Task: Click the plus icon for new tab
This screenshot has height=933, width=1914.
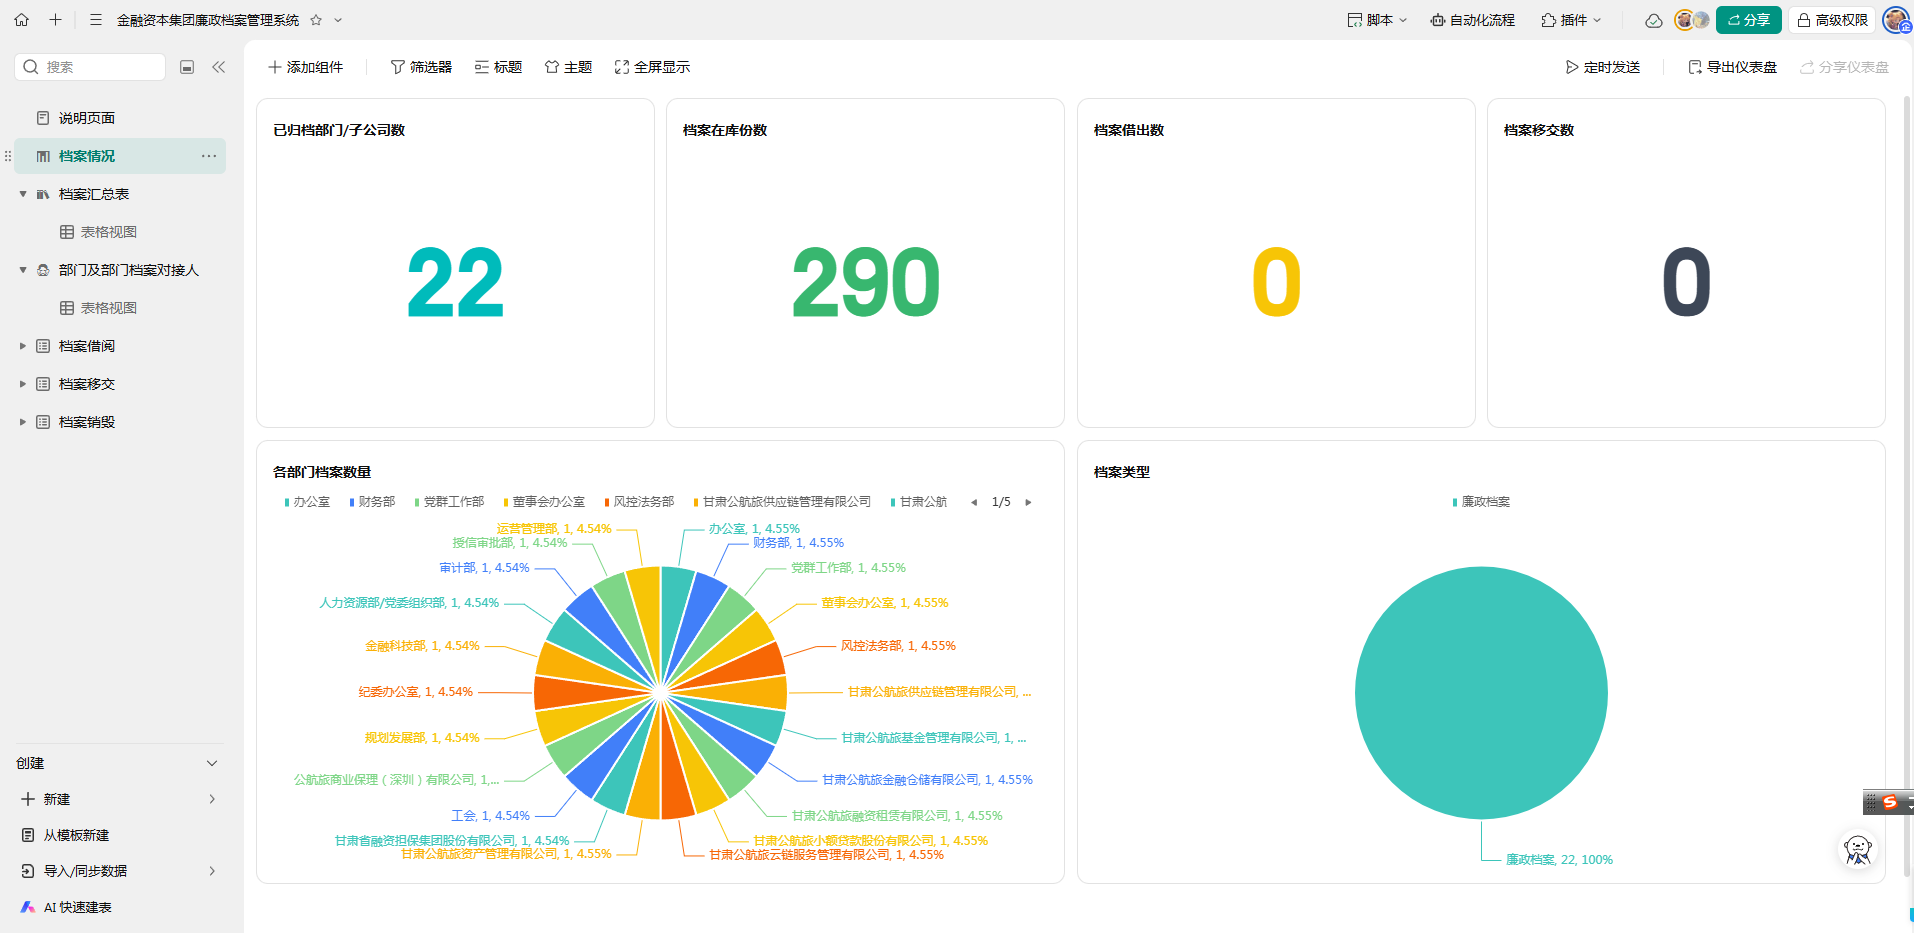Action: coord(55,20)
